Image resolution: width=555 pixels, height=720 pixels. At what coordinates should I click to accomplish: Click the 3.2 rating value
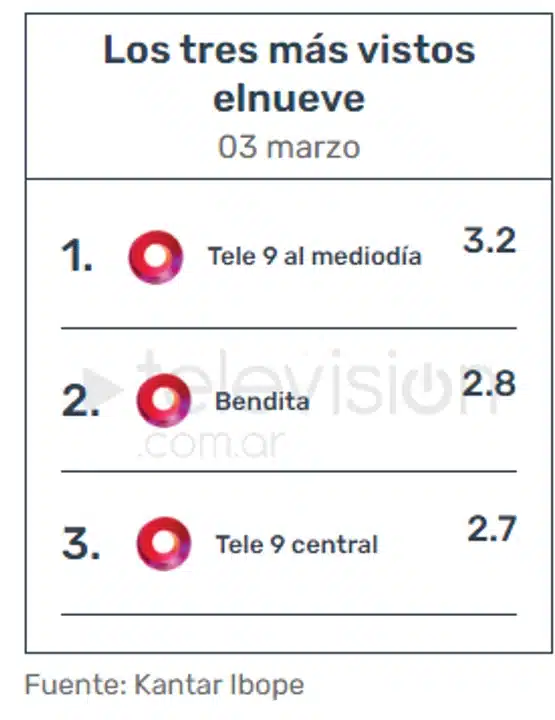click(x=490, y=240)
